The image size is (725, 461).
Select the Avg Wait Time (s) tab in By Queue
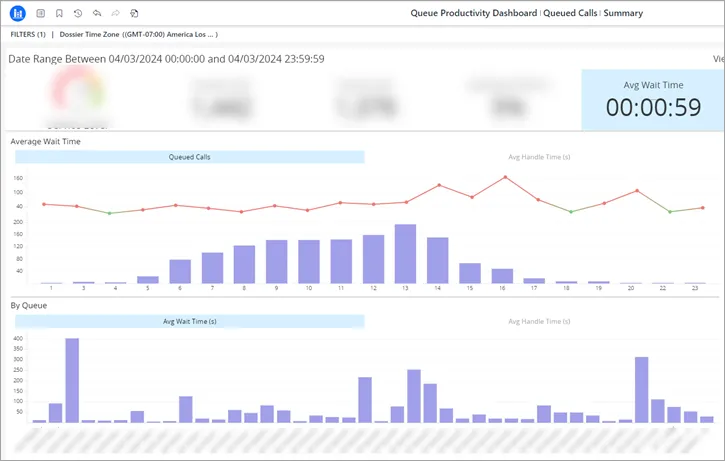(190, 321)
